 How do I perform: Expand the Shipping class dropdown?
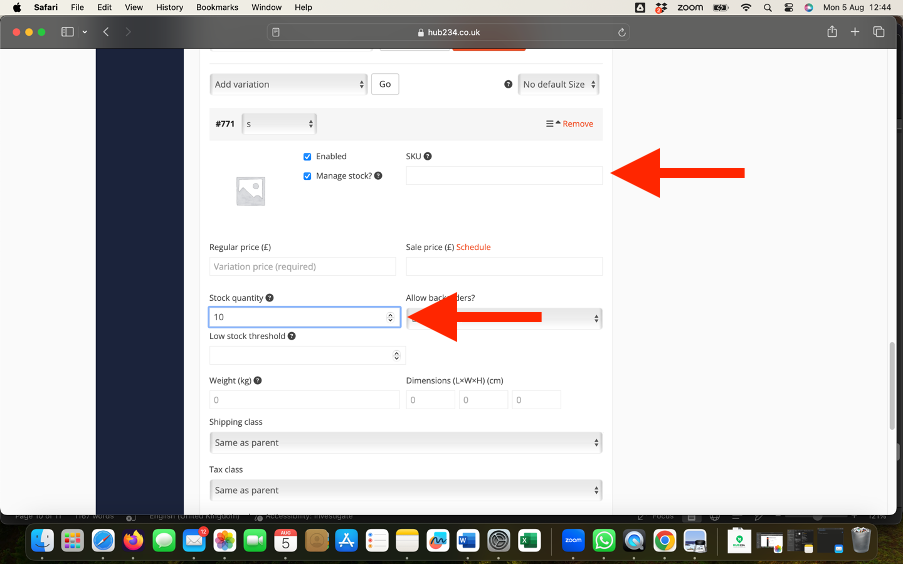(405, 443)
